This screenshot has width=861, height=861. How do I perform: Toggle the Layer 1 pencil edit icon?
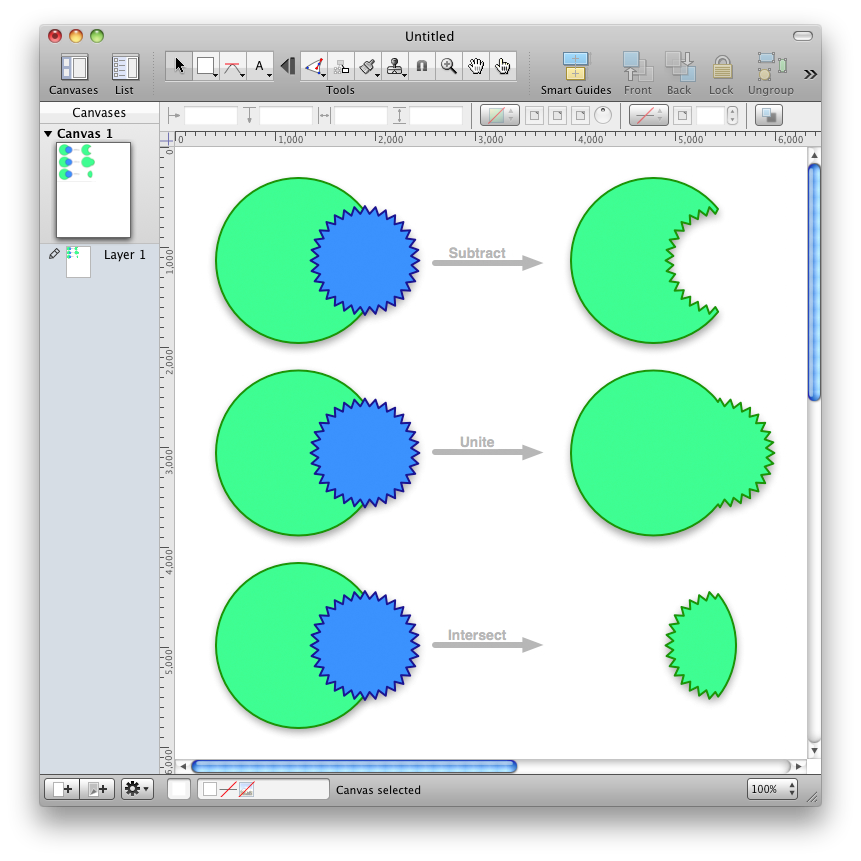tap(53, 255)
